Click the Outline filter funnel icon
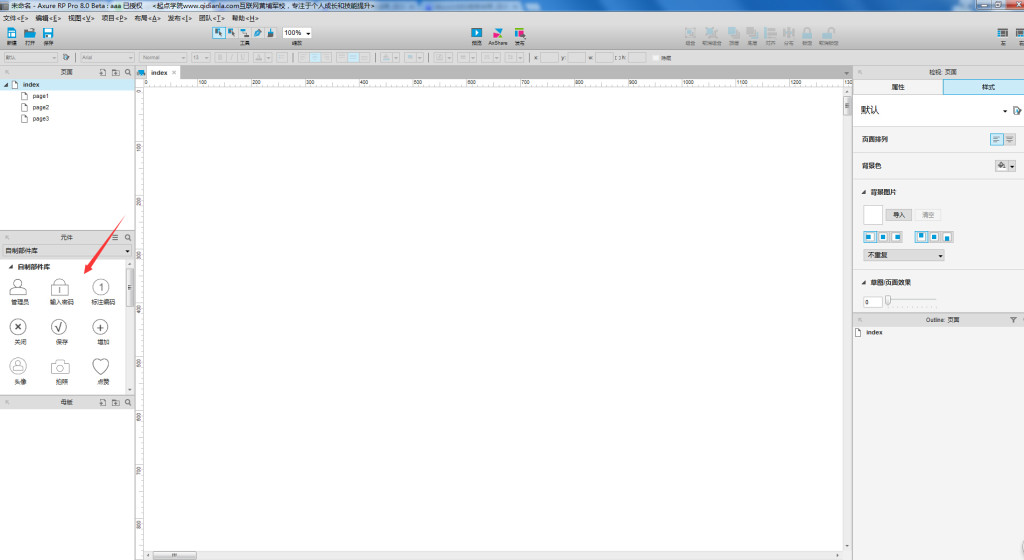Viewport: 1024px width, 560px height. [1014, 320]
